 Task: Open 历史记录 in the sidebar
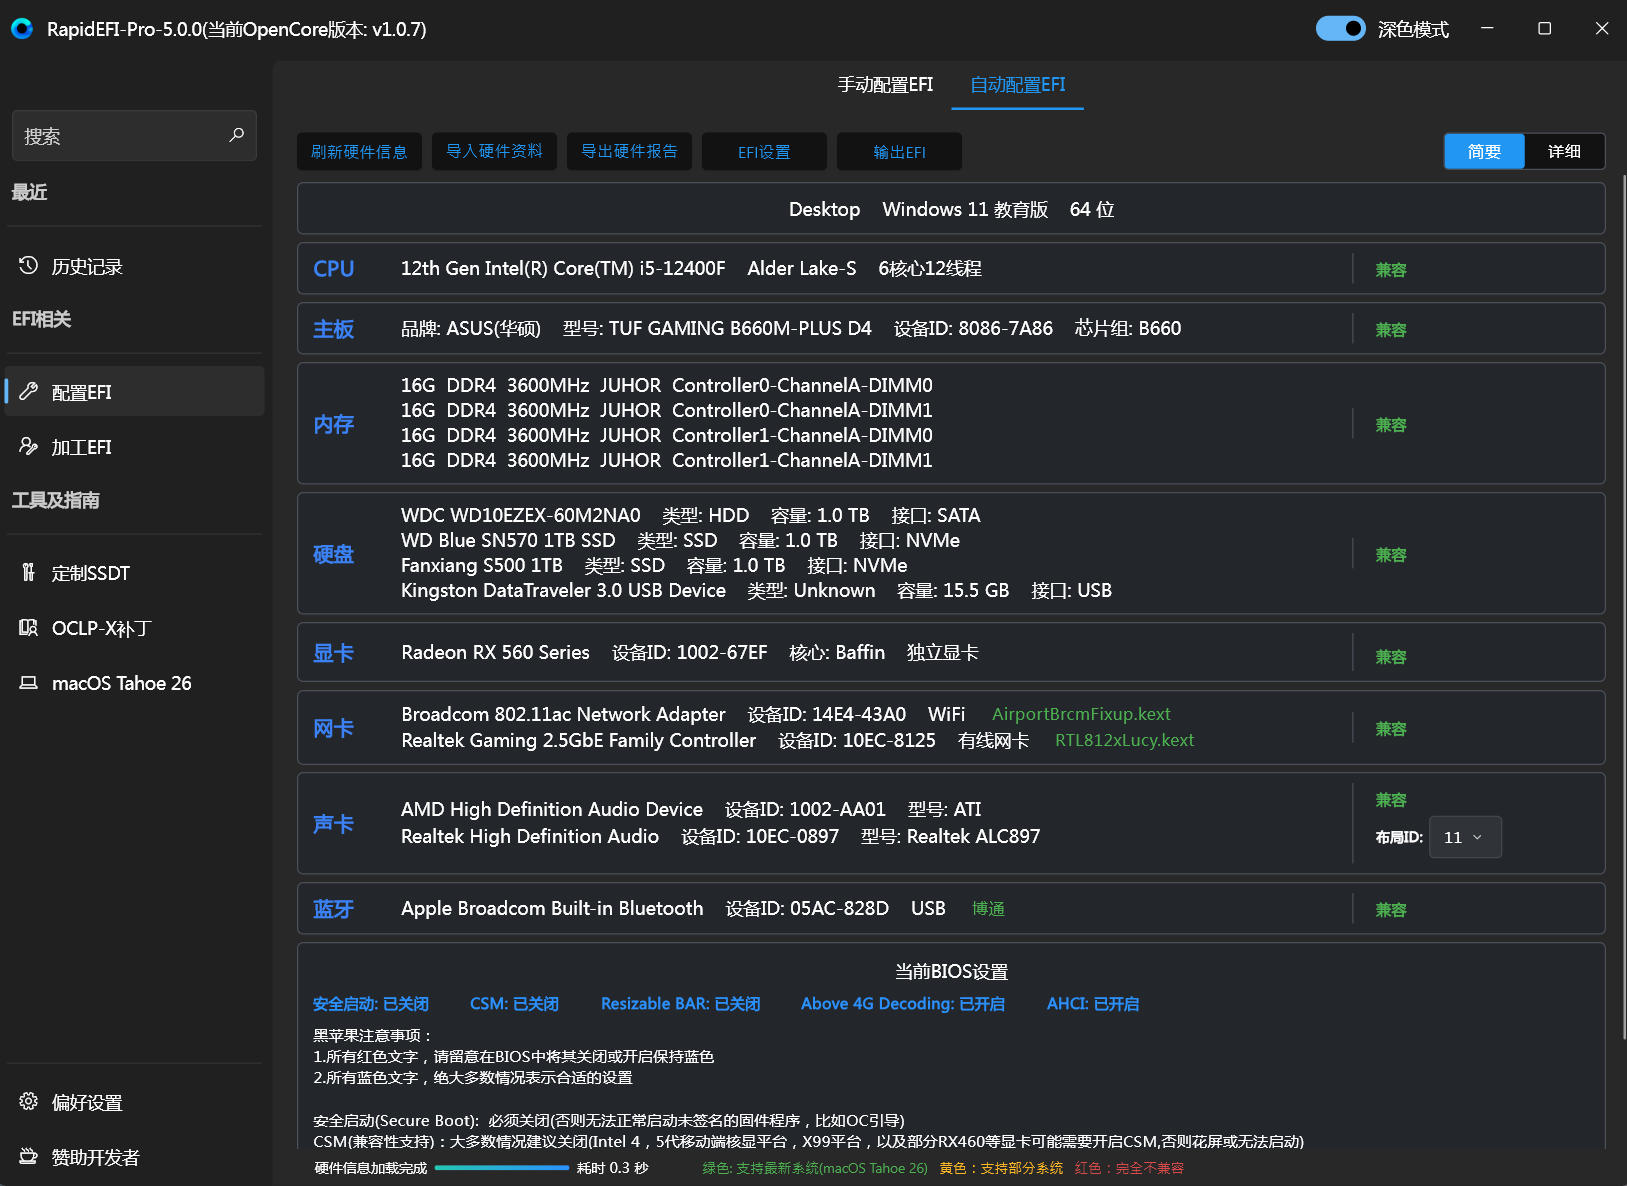click(134, 266)
